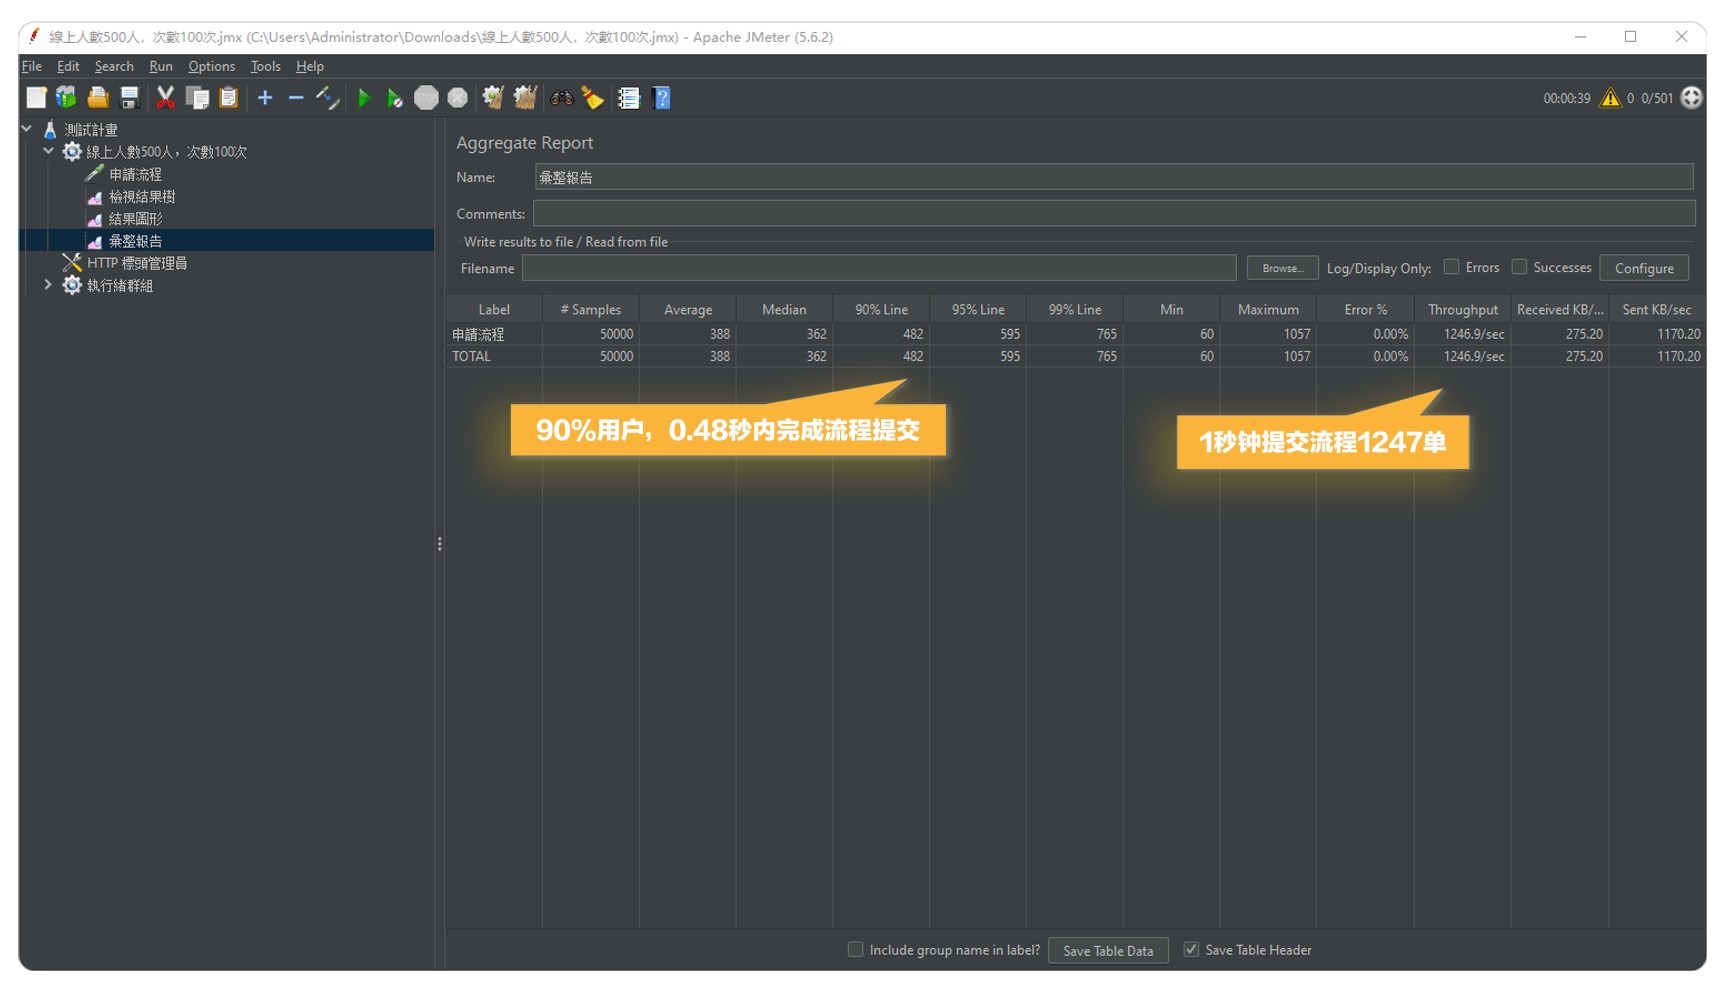Viewport: 1727px width, 987px height.
Task: Open the Templates icon in toolbar
Action: (66, 98)
